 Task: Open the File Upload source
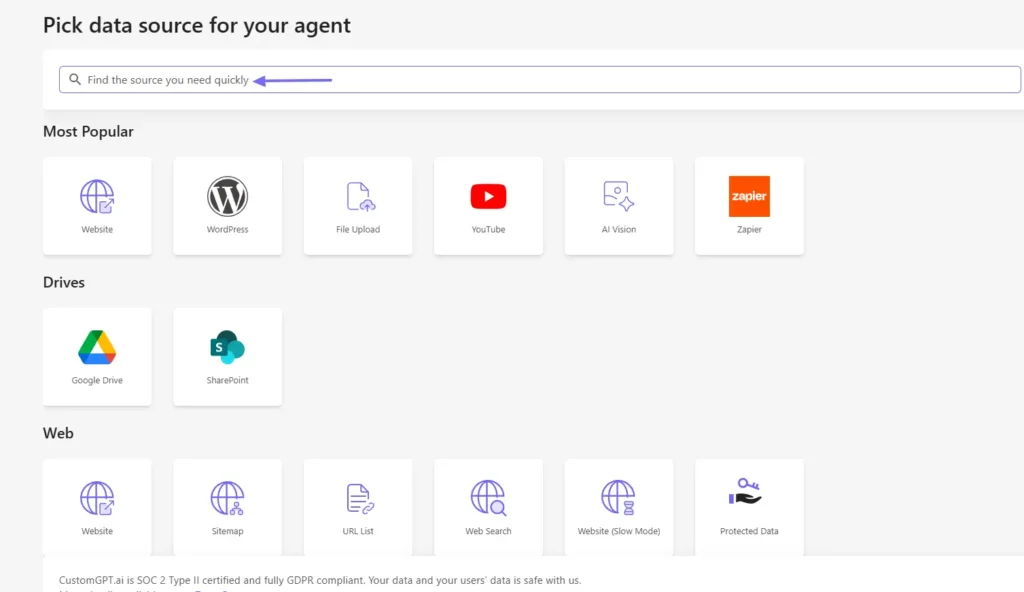pos(358,206)
